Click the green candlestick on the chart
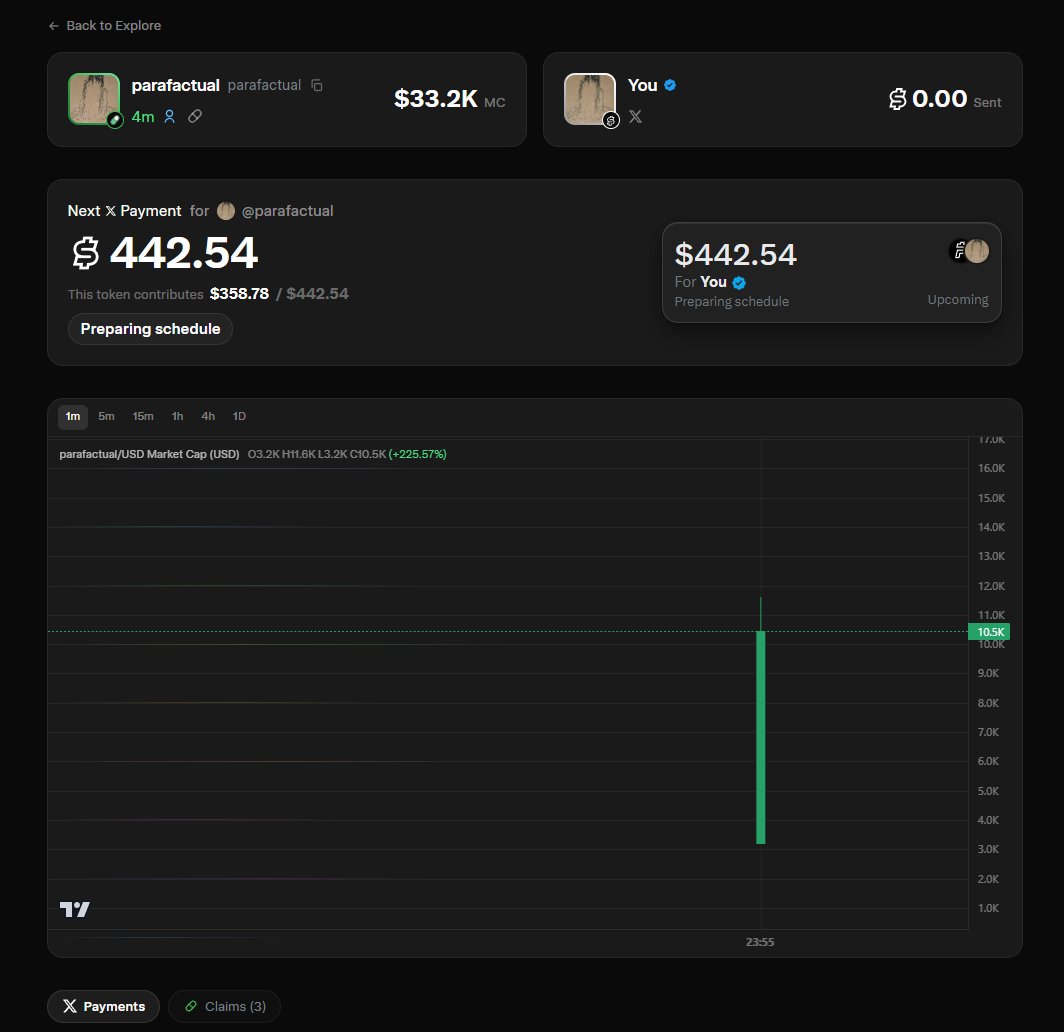1064x1032 pixels. tap(761, 738)
